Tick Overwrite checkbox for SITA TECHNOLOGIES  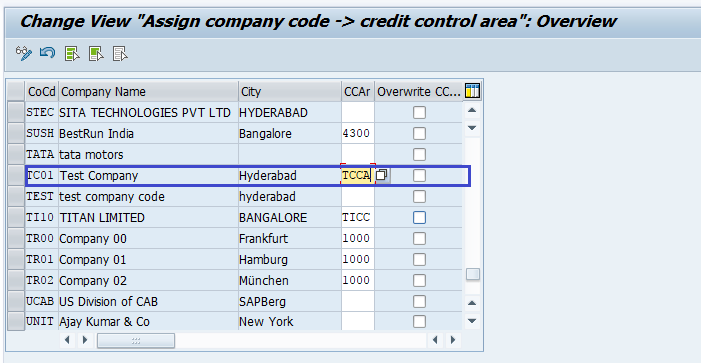[419, 113]
